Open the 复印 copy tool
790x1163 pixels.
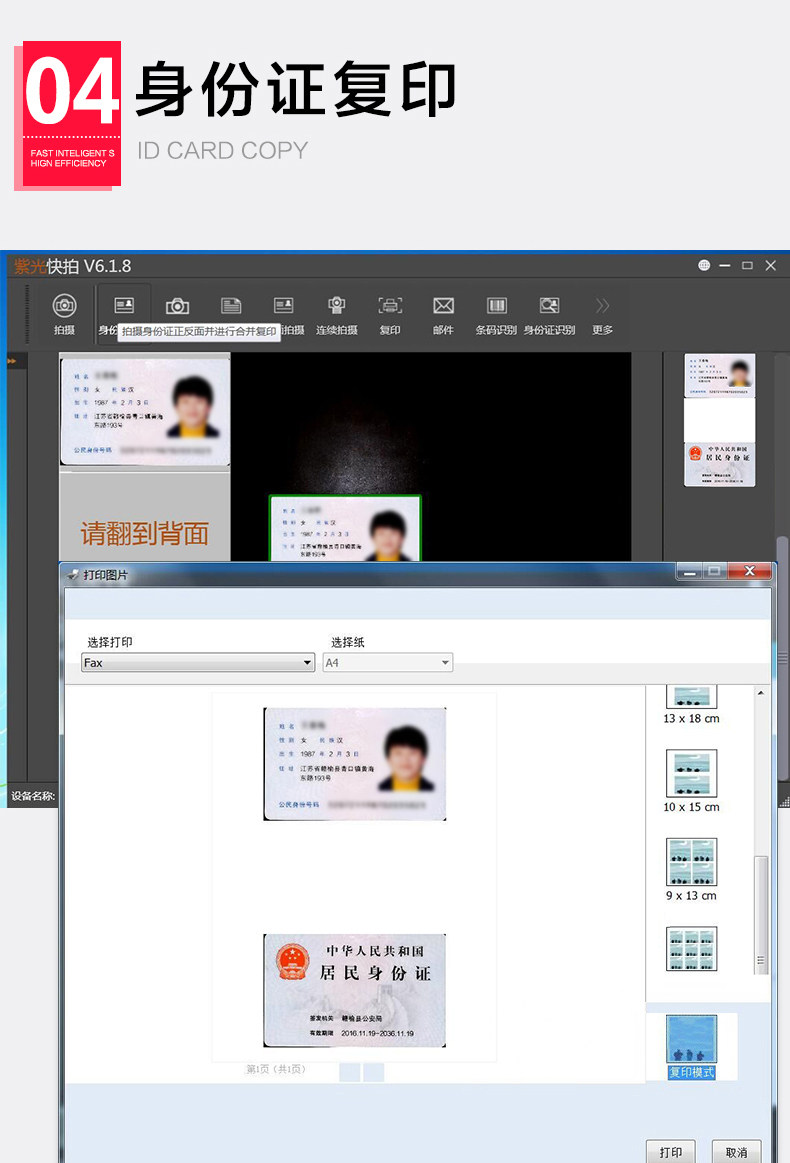(x=390, y=314)
